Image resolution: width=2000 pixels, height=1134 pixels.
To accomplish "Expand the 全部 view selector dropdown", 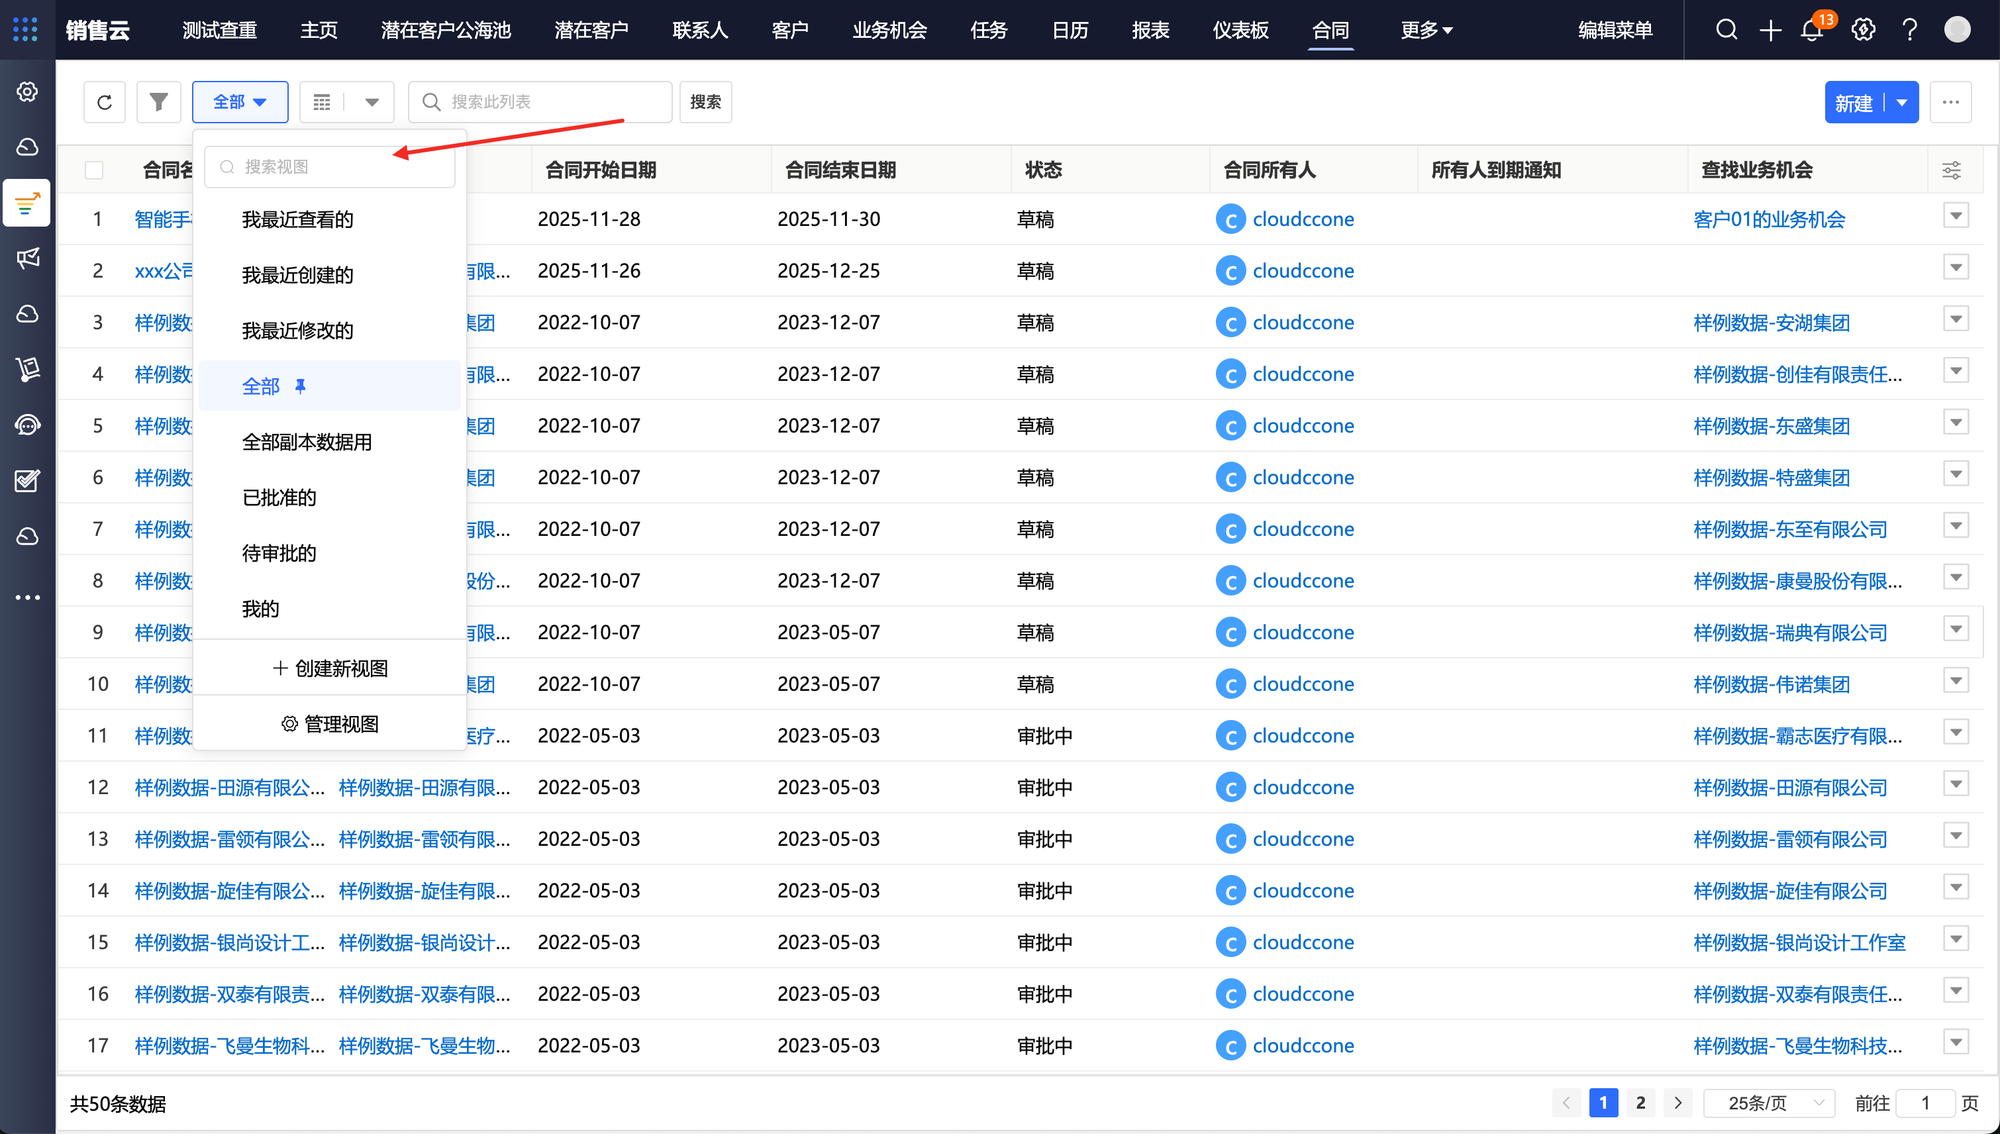I will coord(240,102).
